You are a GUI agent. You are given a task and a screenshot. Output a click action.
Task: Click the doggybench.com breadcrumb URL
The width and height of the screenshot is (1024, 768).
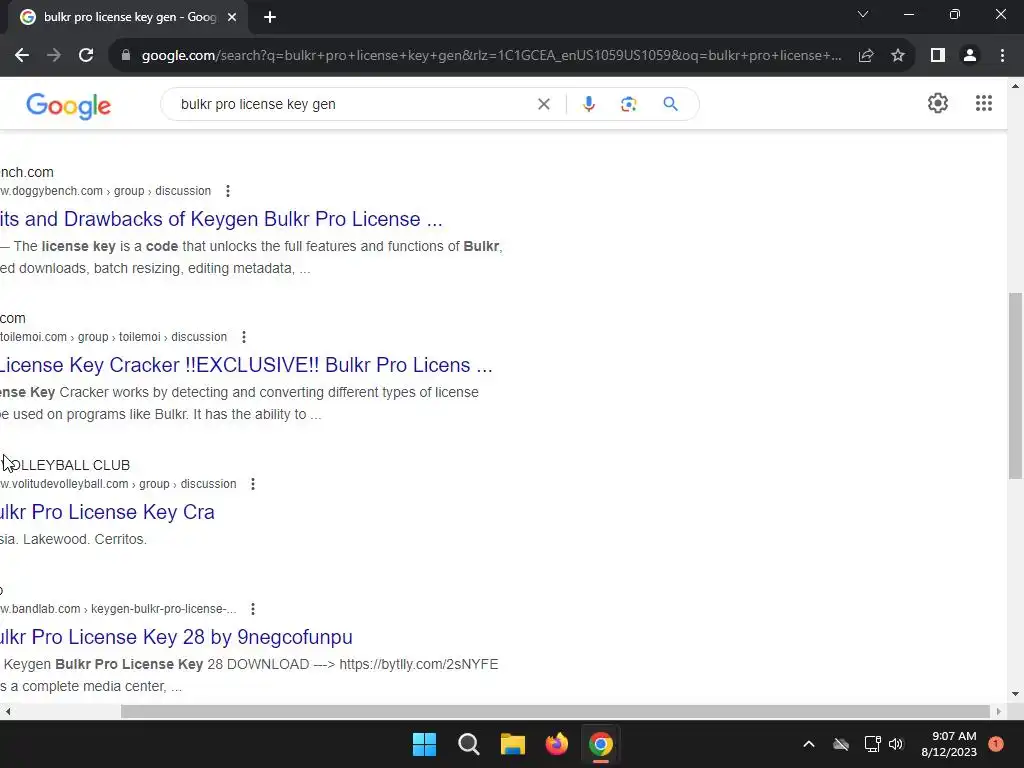(106, 191)
